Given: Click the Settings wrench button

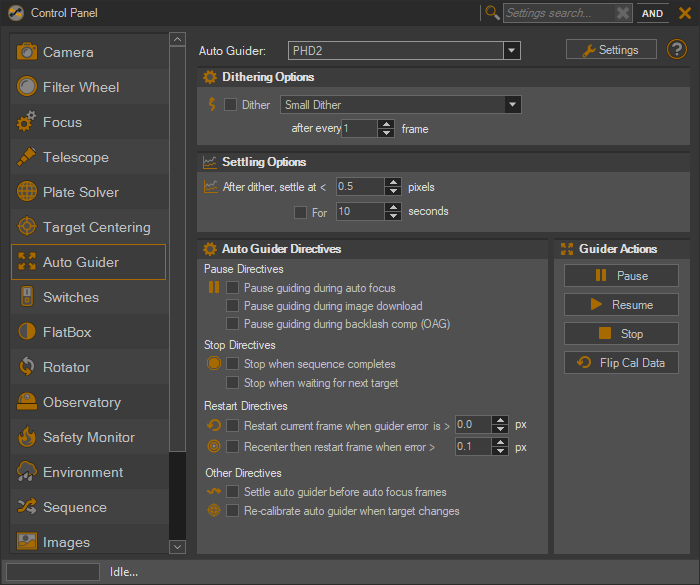Looking at the screenshot, I should click(x=611, y=50).
